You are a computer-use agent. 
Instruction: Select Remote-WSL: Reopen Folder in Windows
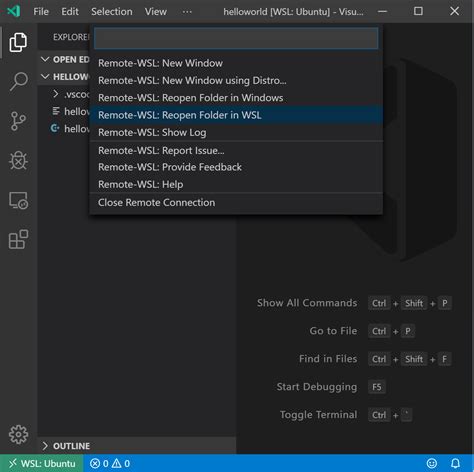(236, 98)
